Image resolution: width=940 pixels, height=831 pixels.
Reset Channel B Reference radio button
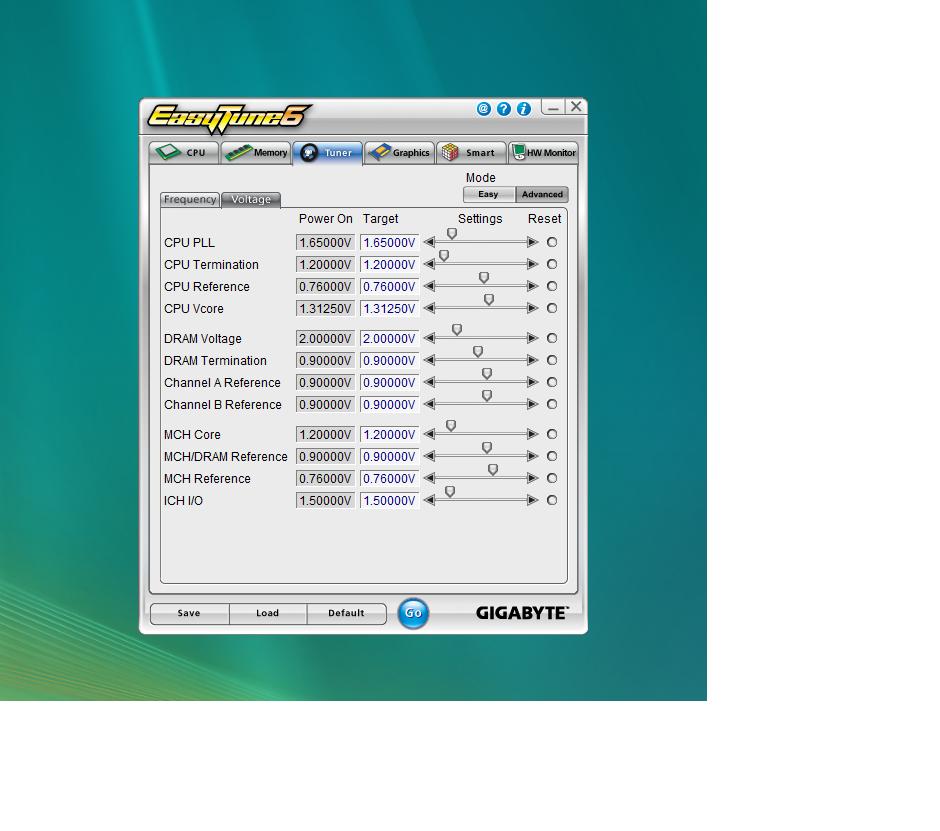(552, 404)
